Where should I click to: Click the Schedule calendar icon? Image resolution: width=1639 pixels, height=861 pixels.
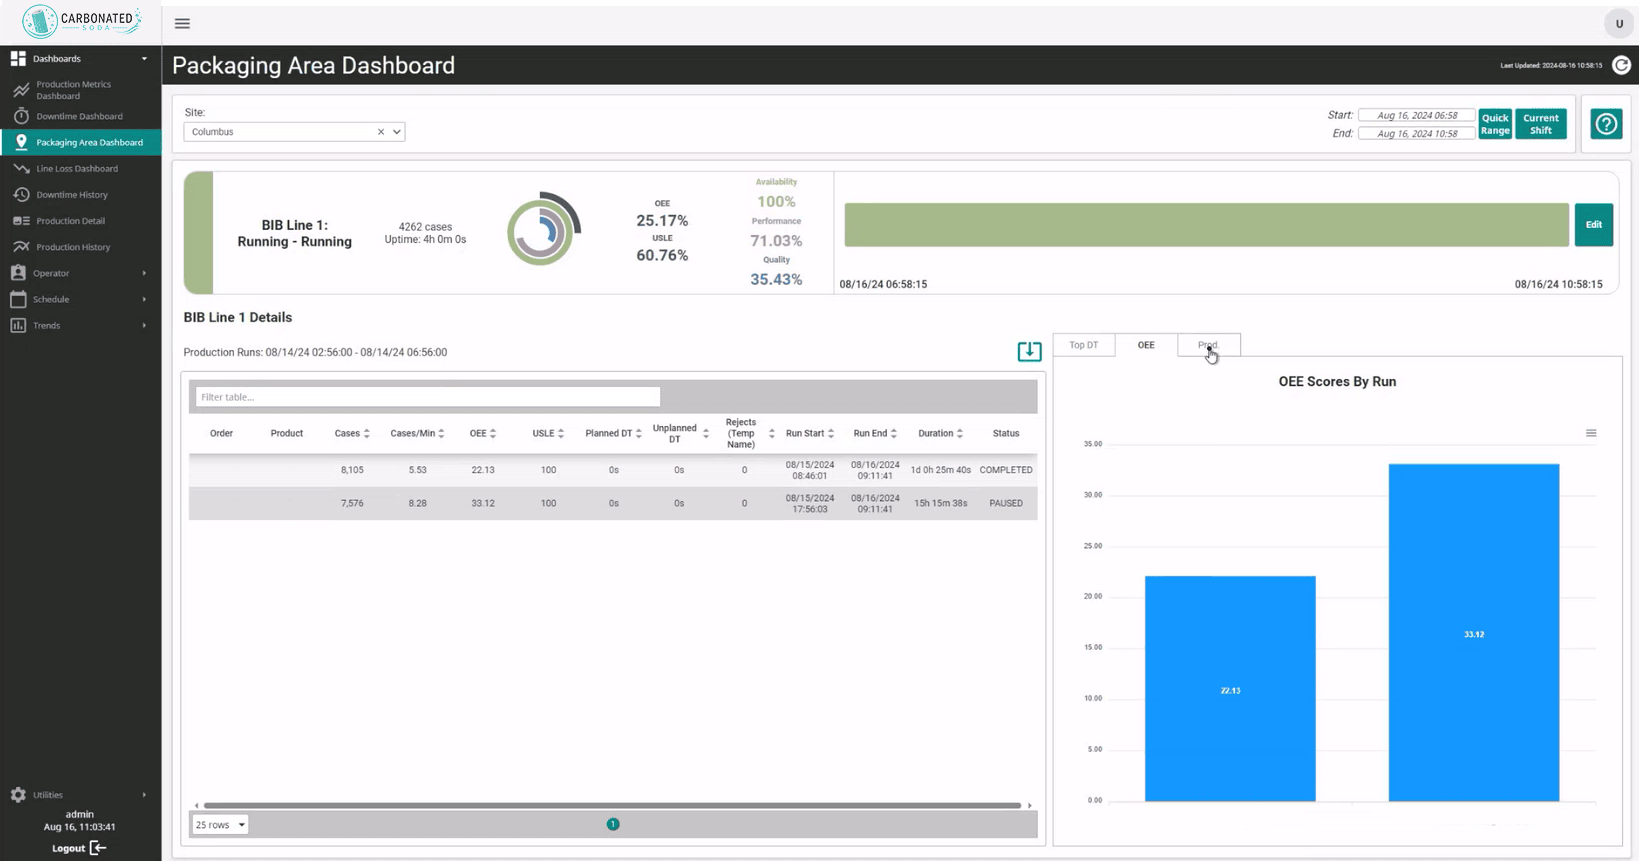coord(18,299)
